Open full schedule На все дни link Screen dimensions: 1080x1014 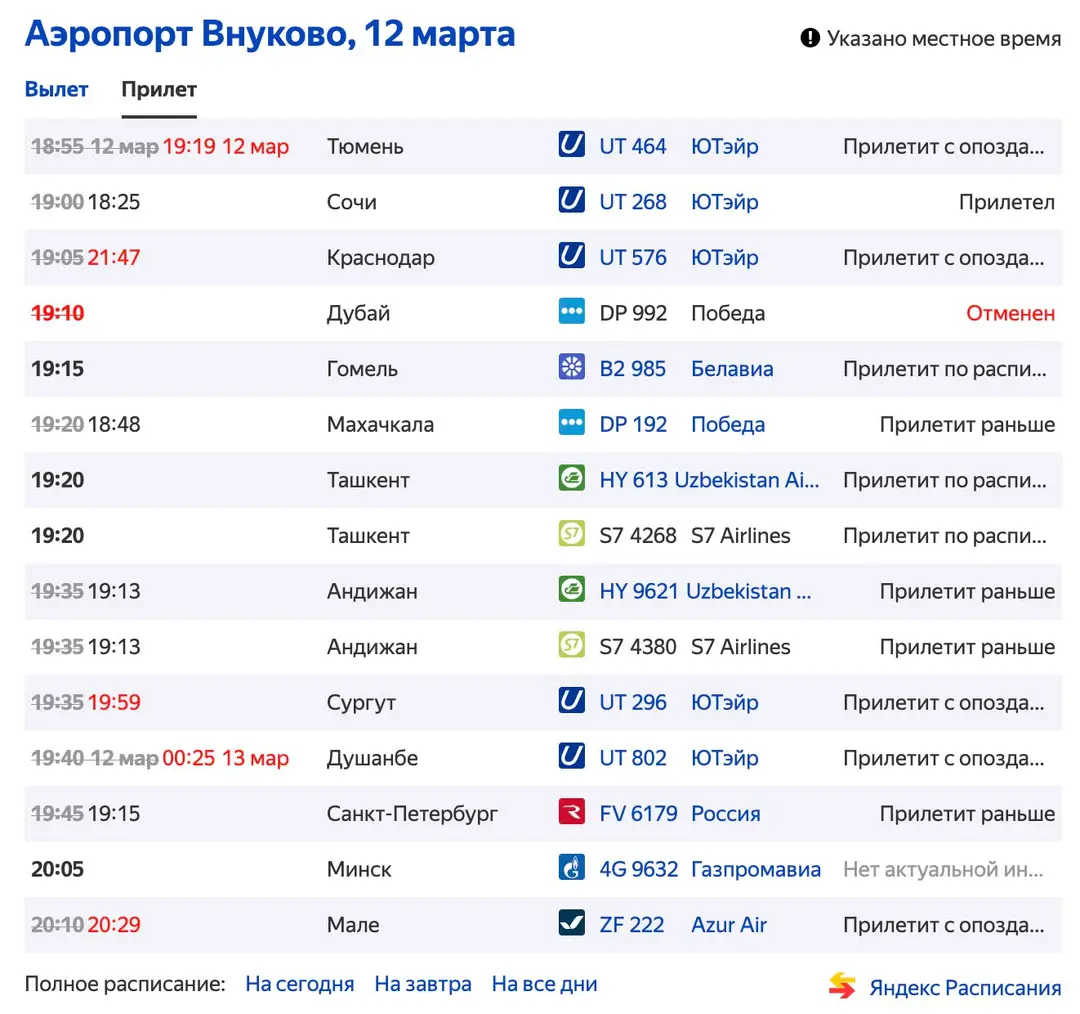[x=544, y=984]
